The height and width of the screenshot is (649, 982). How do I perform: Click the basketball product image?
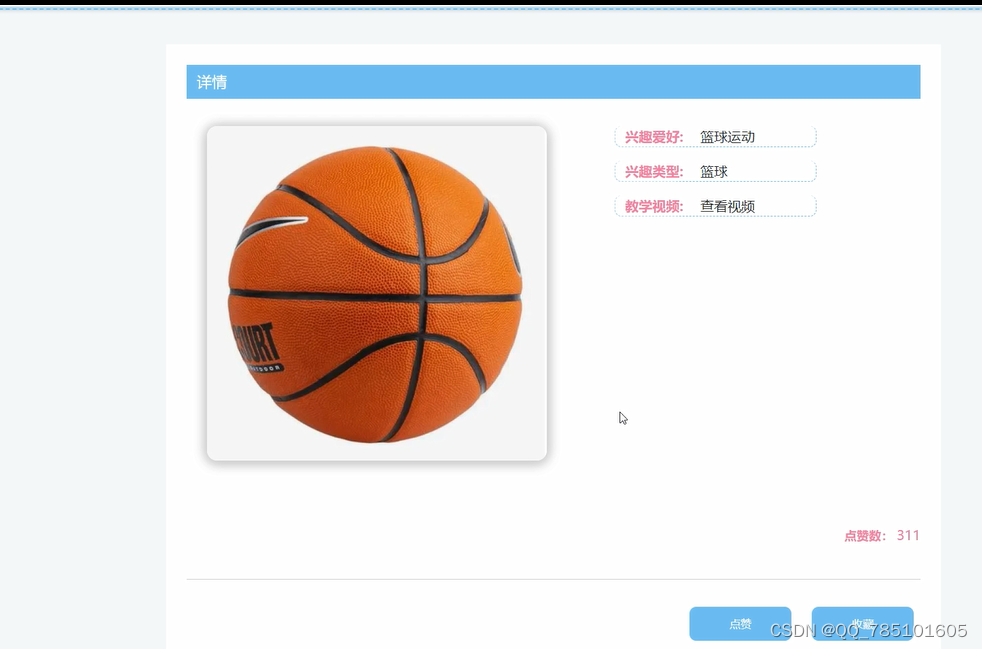coord(377,293)
